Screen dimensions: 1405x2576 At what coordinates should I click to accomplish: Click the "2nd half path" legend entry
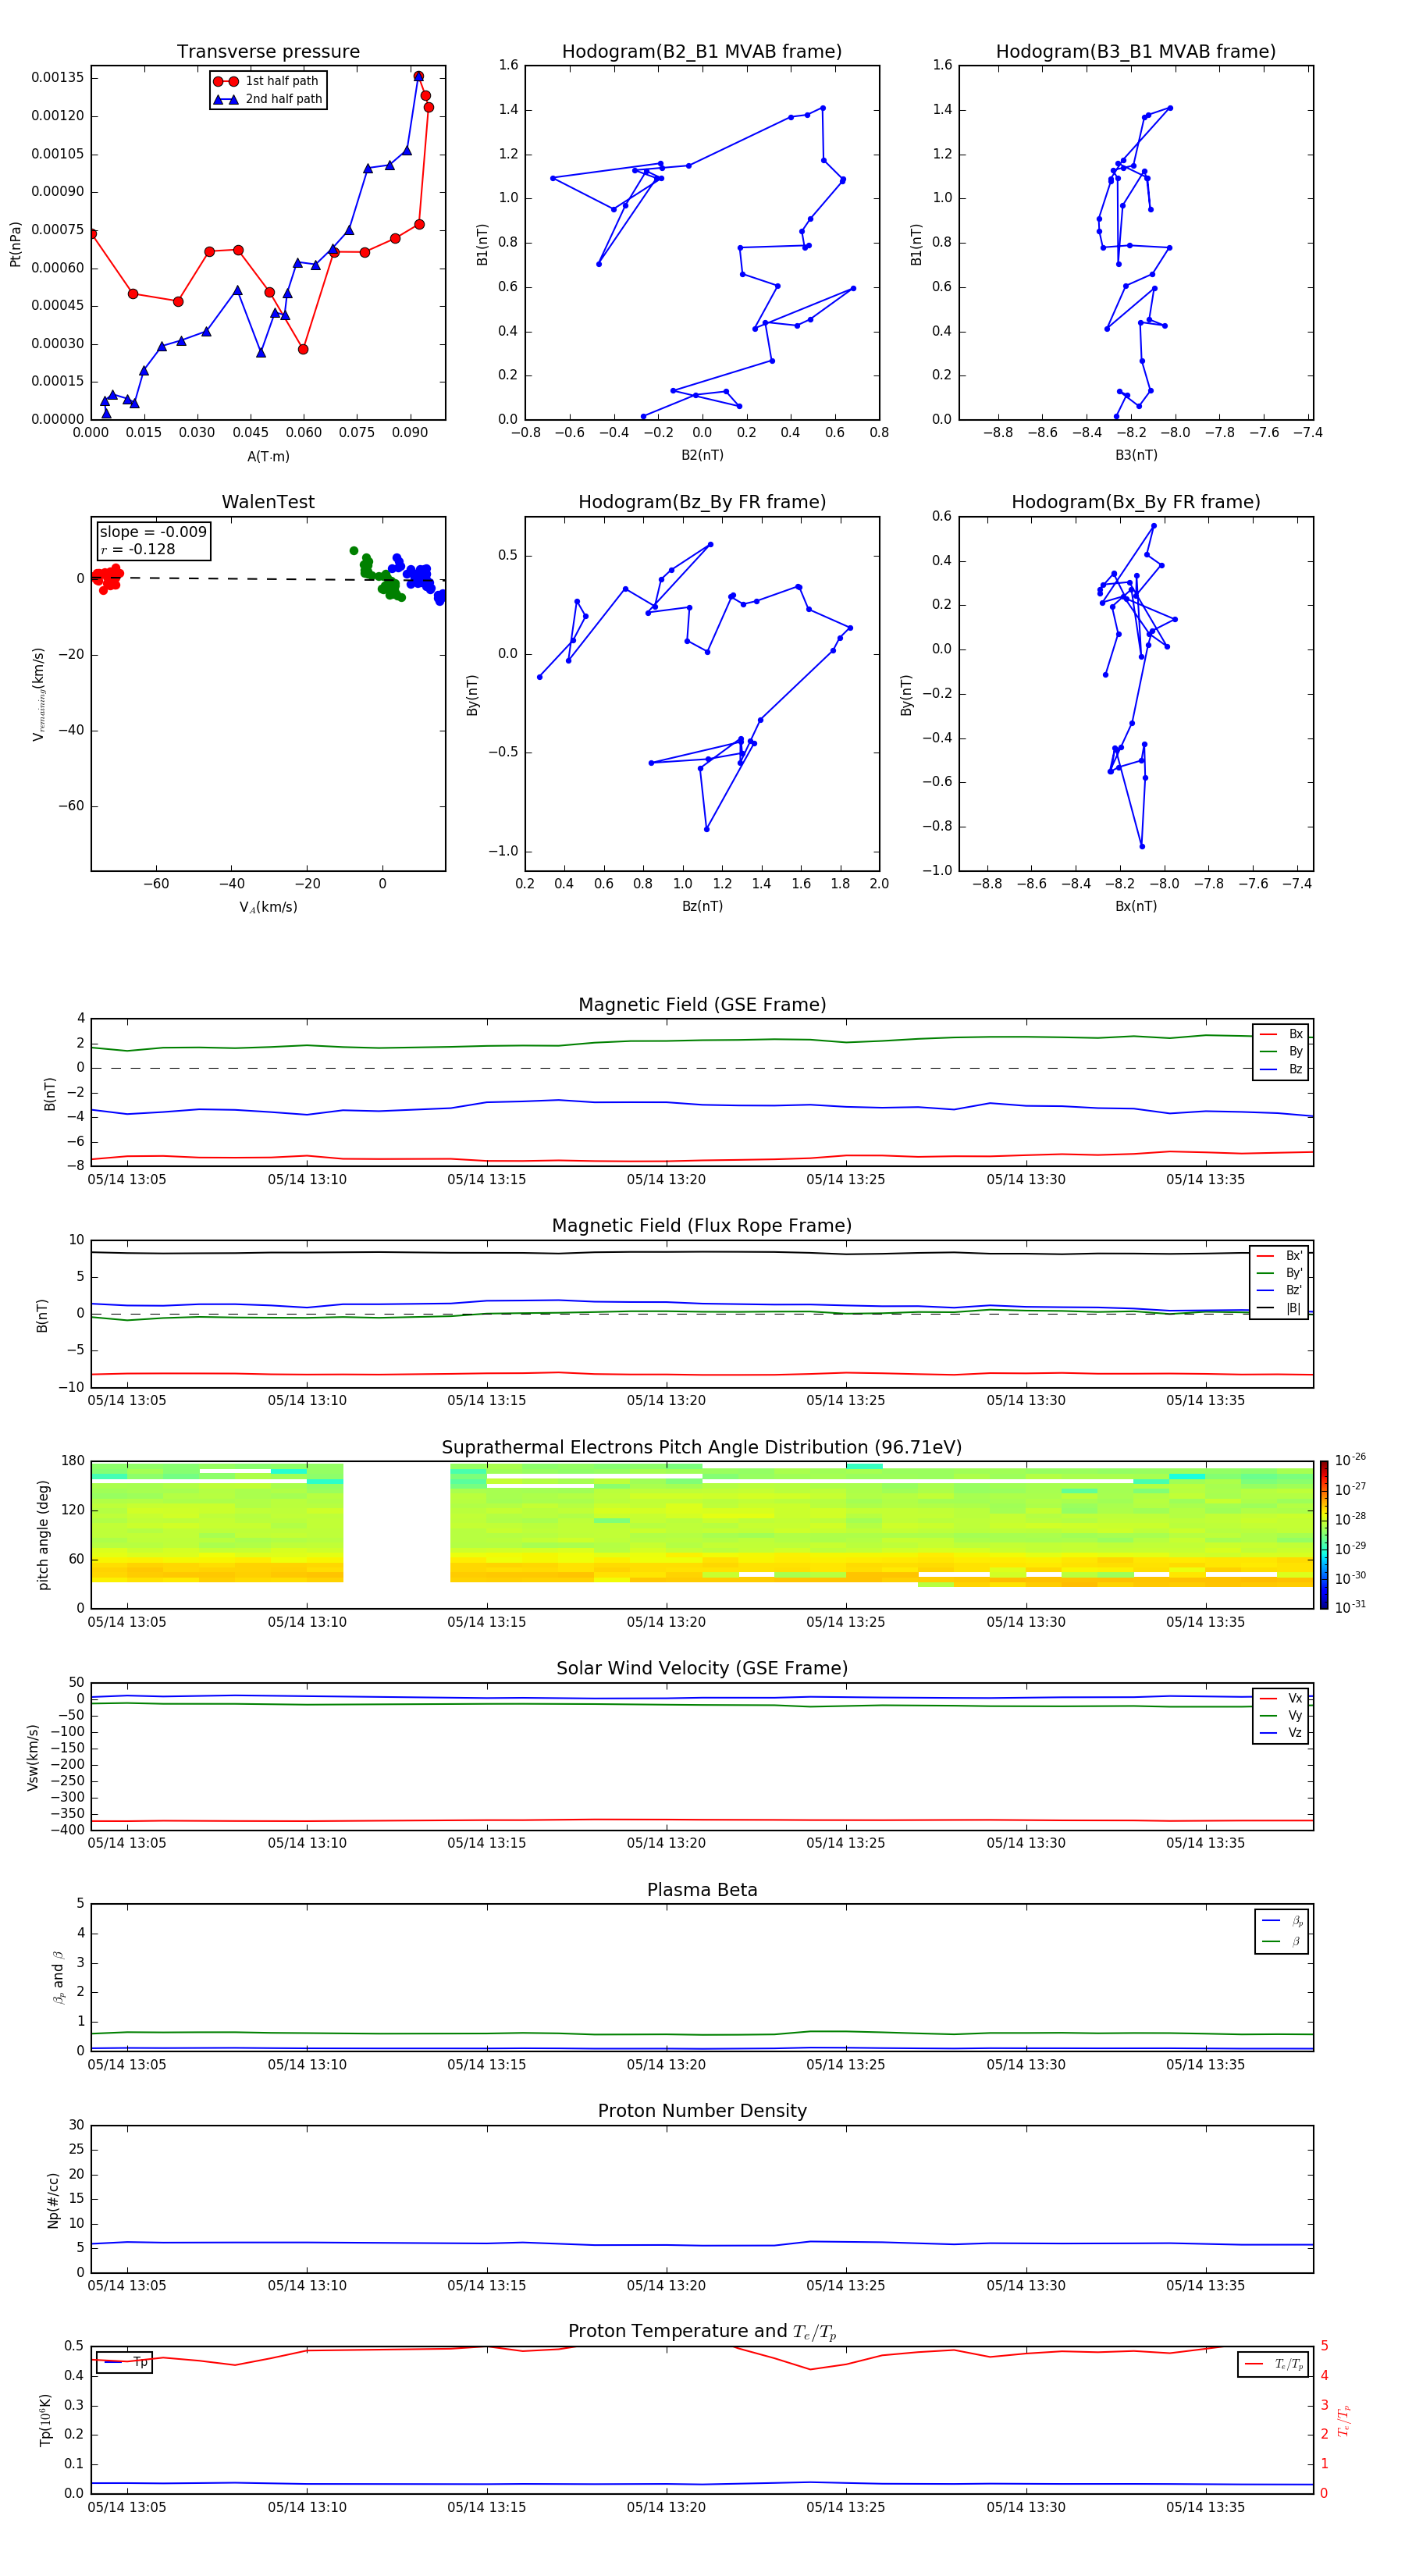tap(268, 99)
